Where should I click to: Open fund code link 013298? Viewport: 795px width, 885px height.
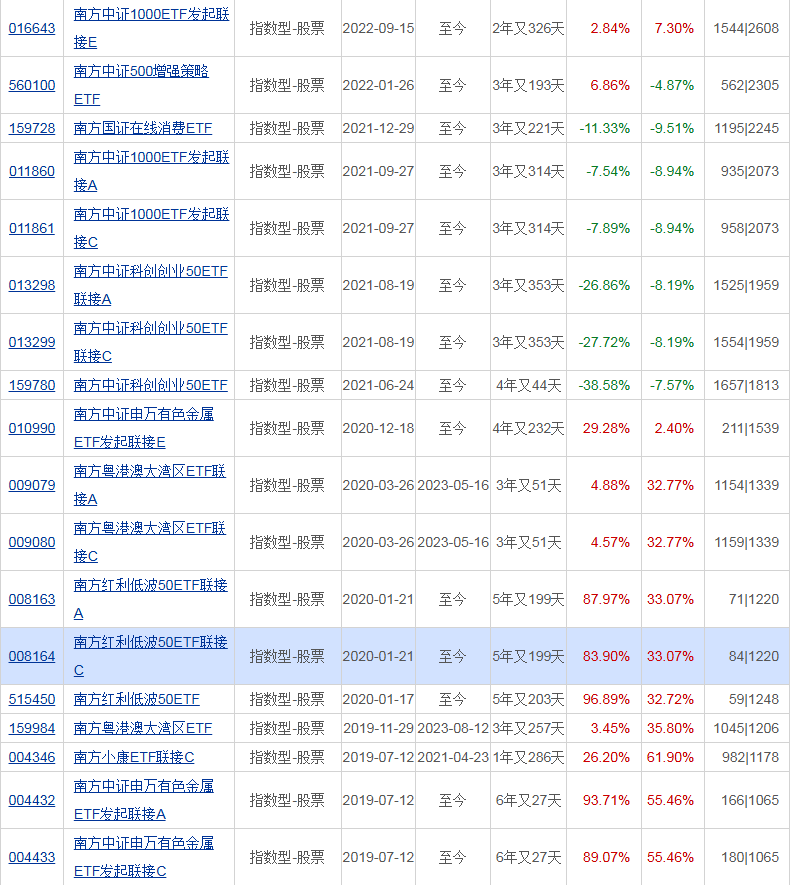32,285
